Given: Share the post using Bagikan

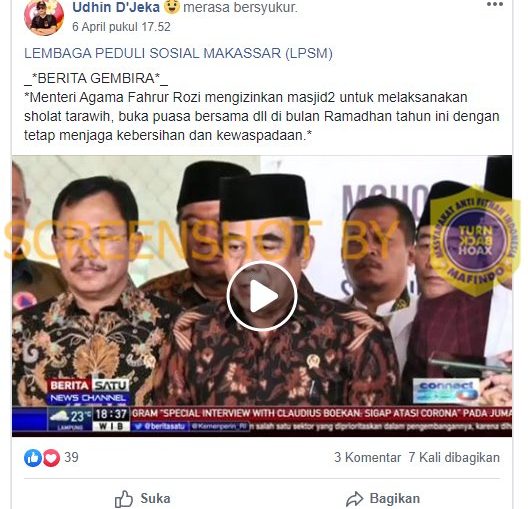Looking at the screenshot, I should [383, 499].
